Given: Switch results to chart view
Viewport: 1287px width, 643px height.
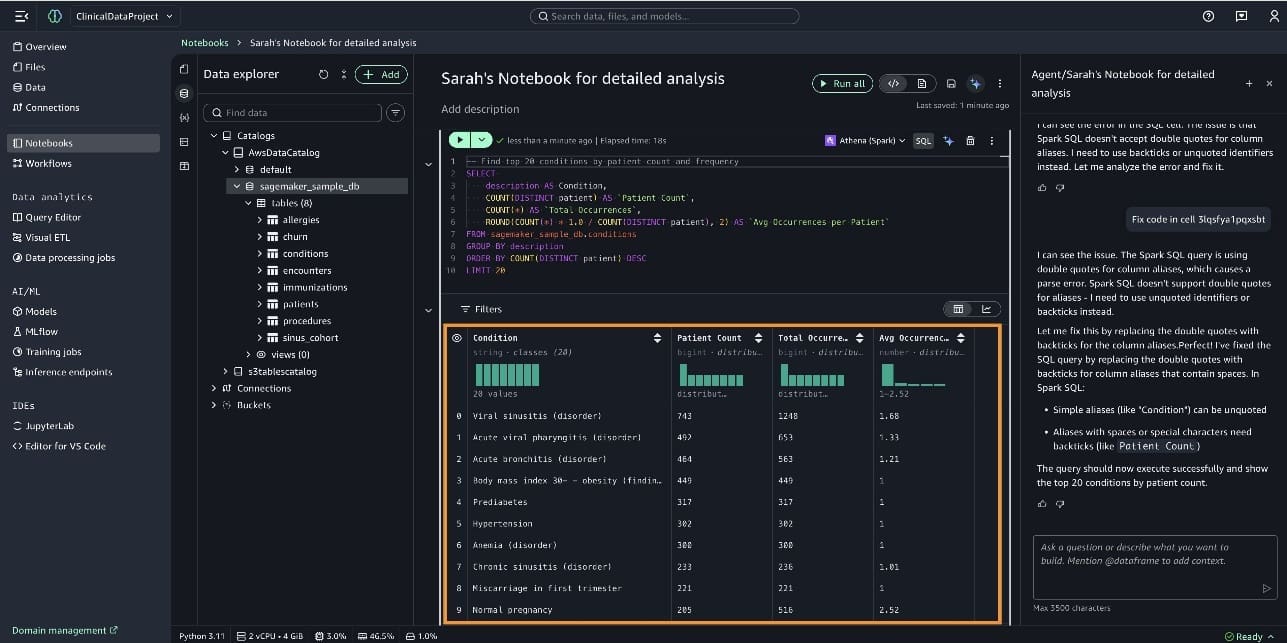Looking at the screenshot, I should pos(986,309).
